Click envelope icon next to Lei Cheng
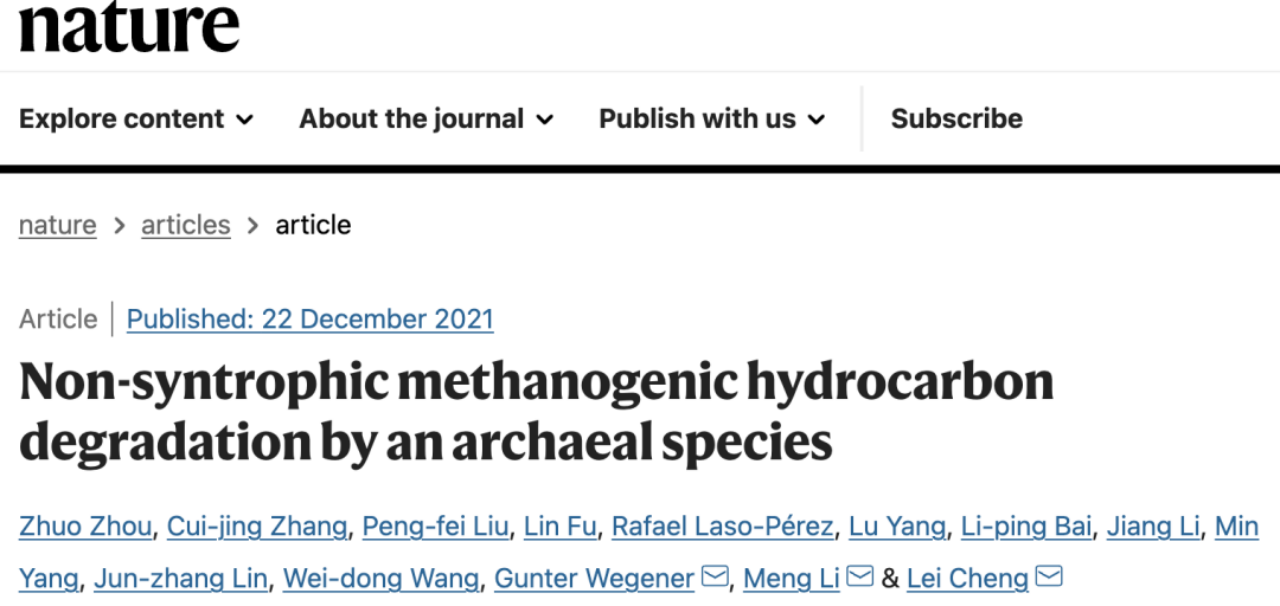 (1048, 577)
